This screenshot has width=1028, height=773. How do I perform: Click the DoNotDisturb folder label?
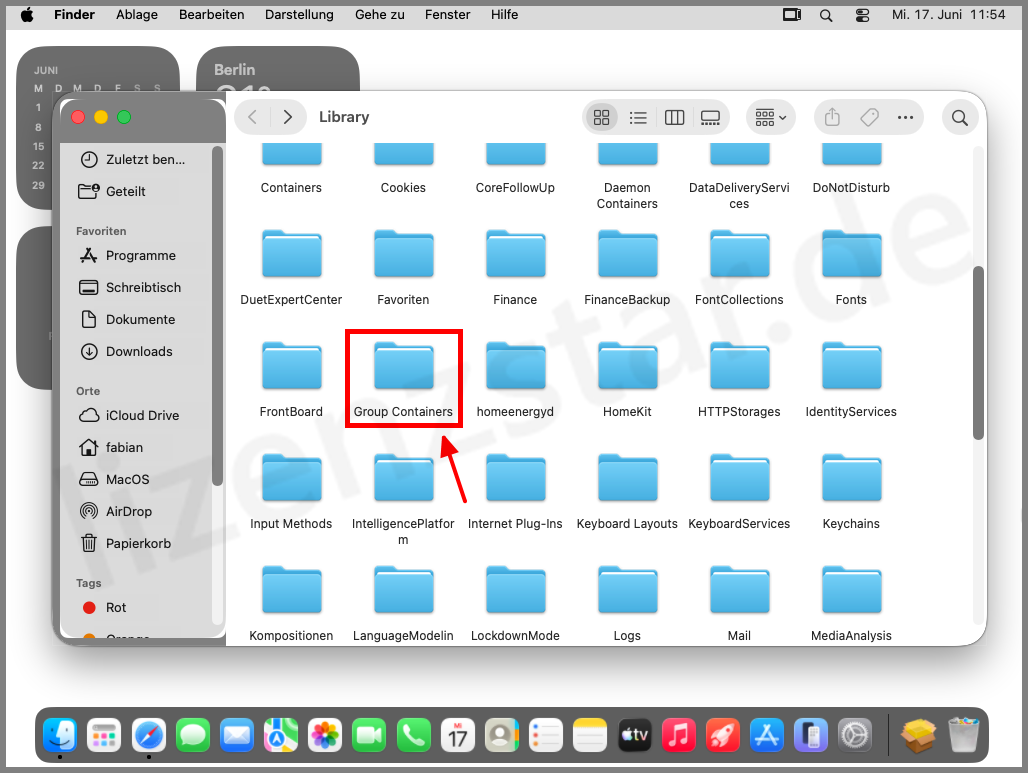pyautogui.click(x=851, y=188)
